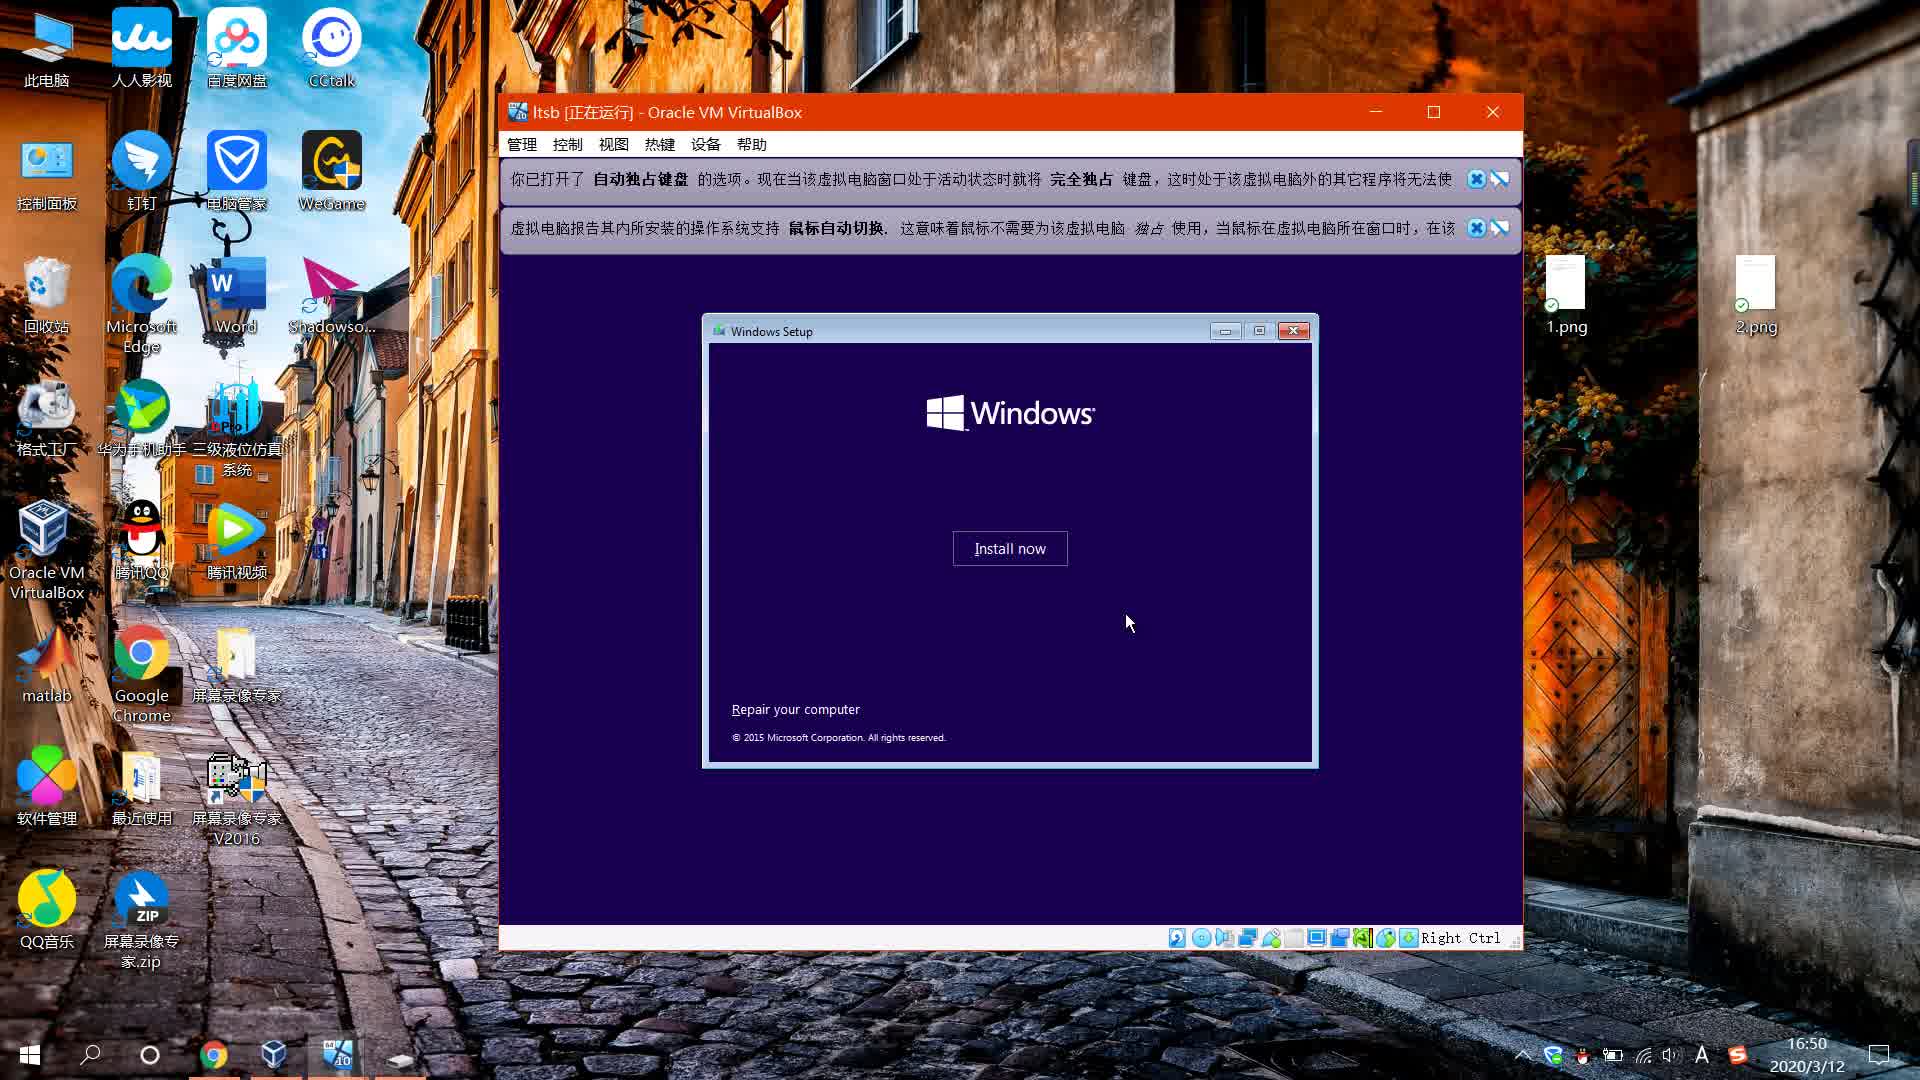Open the 控制 menu in VirtualBox
This screenshot has height=1080, width=1920.
568,144
